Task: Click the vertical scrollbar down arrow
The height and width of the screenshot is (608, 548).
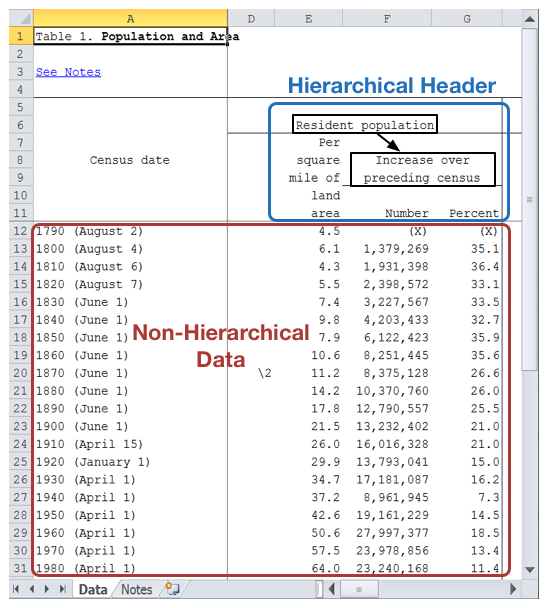Action: point(530,570)
